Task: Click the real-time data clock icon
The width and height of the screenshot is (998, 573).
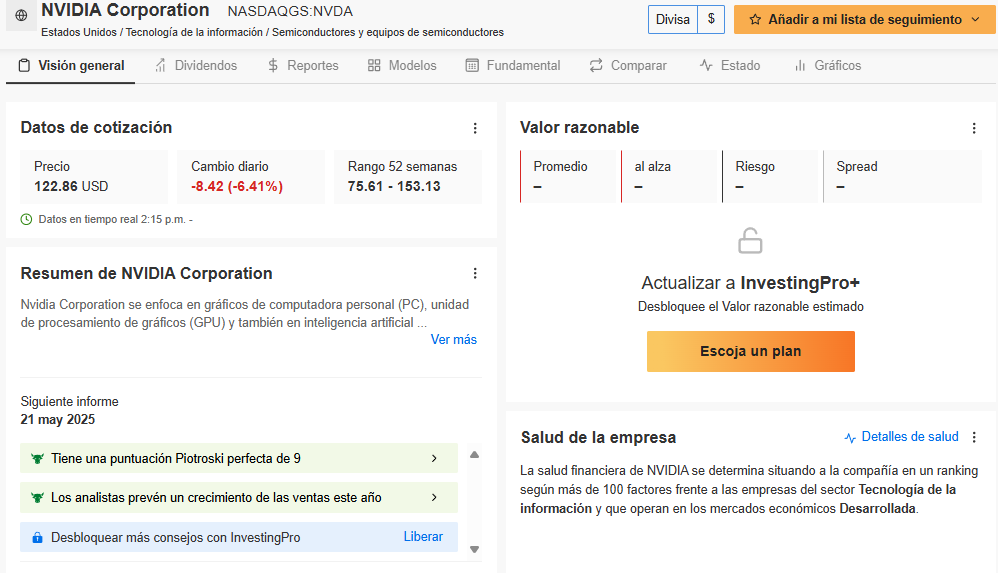Action: coord(26,220)
